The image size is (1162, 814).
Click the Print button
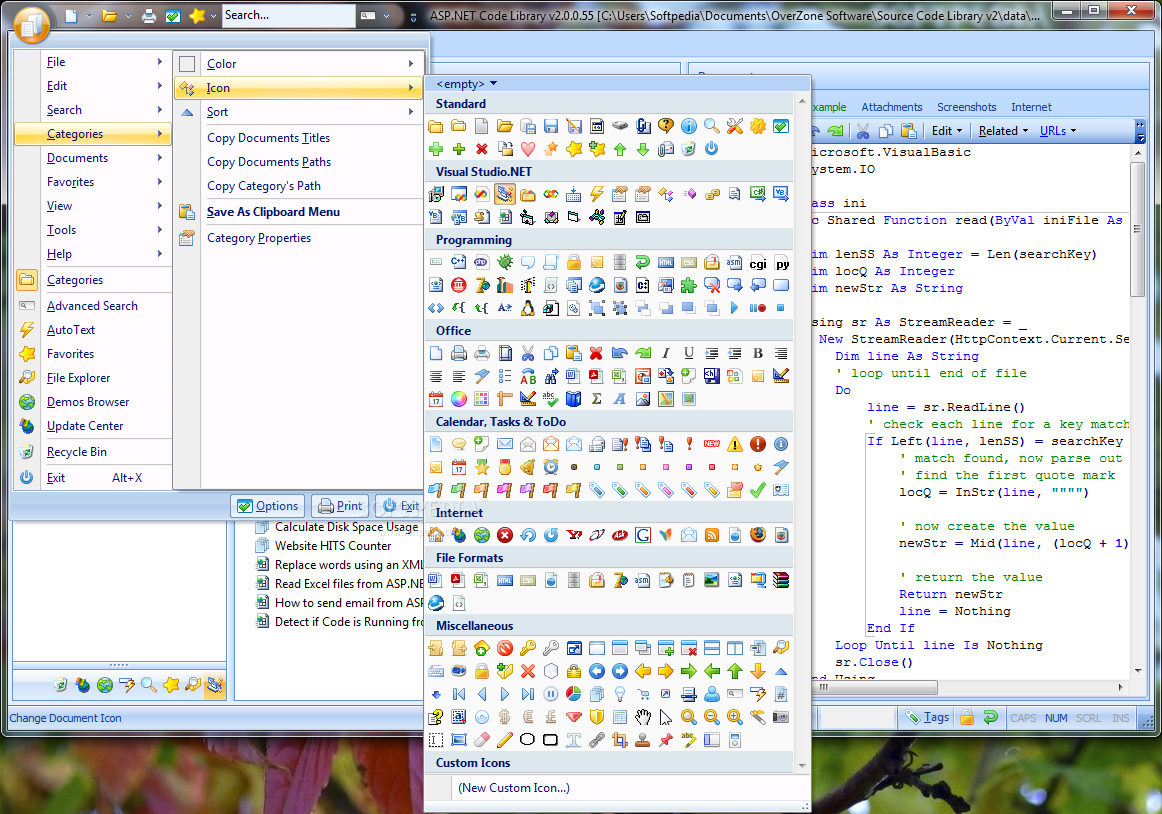[x=341, y=506]
